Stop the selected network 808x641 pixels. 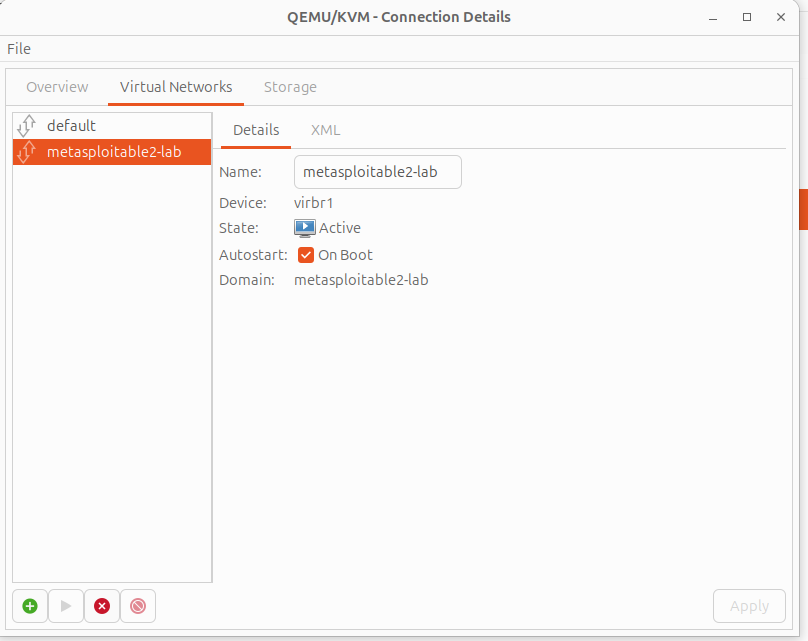coord(102,606)
